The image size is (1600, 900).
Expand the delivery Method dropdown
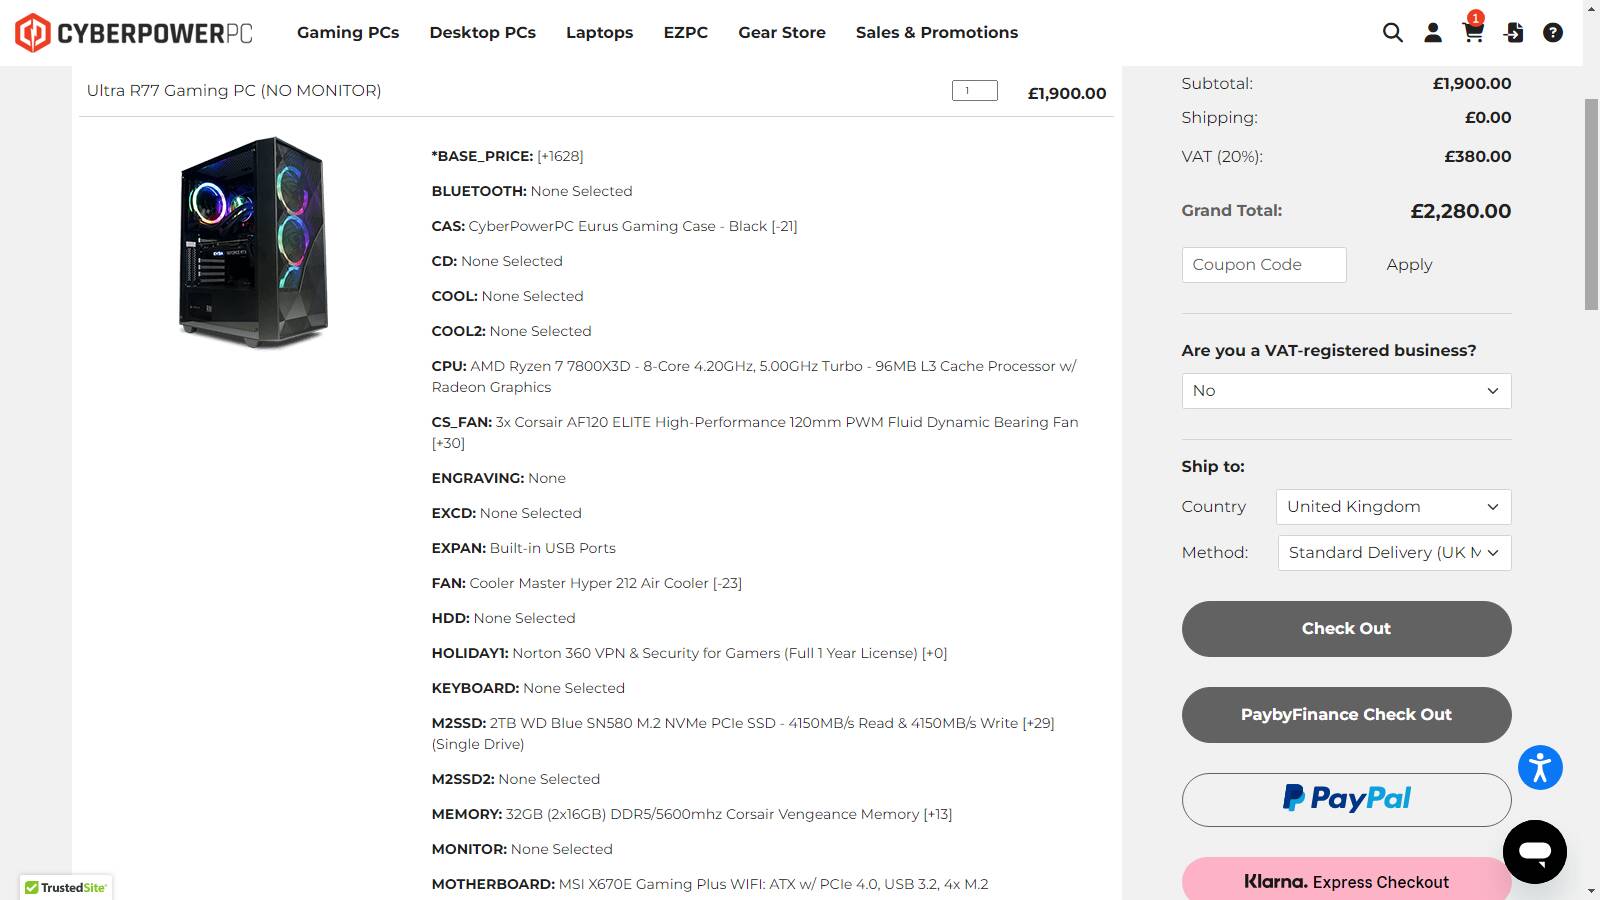click(x=1394, y=553)
